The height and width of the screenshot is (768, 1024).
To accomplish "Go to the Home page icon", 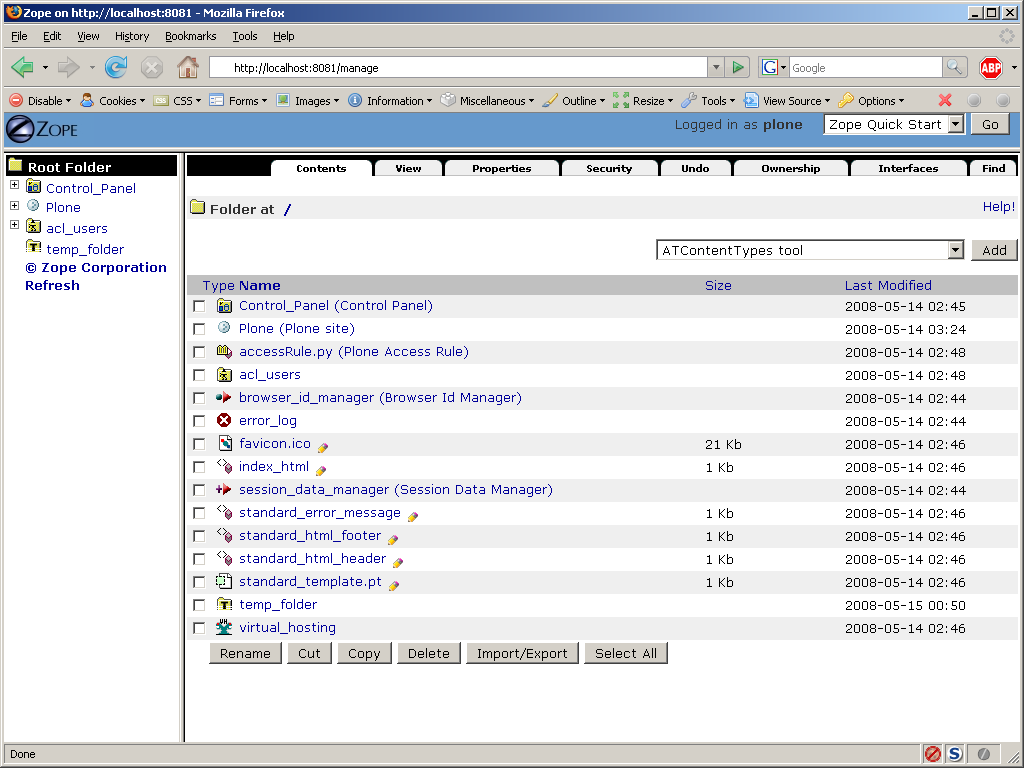I will [x=188, y=67].
